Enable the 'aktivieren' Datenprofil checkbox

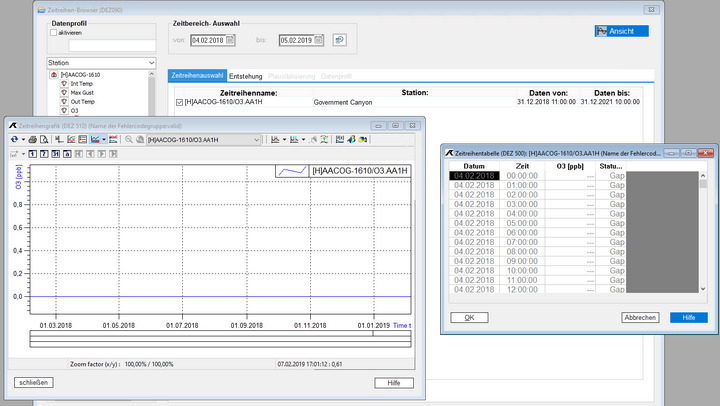(x=54, y=32)
